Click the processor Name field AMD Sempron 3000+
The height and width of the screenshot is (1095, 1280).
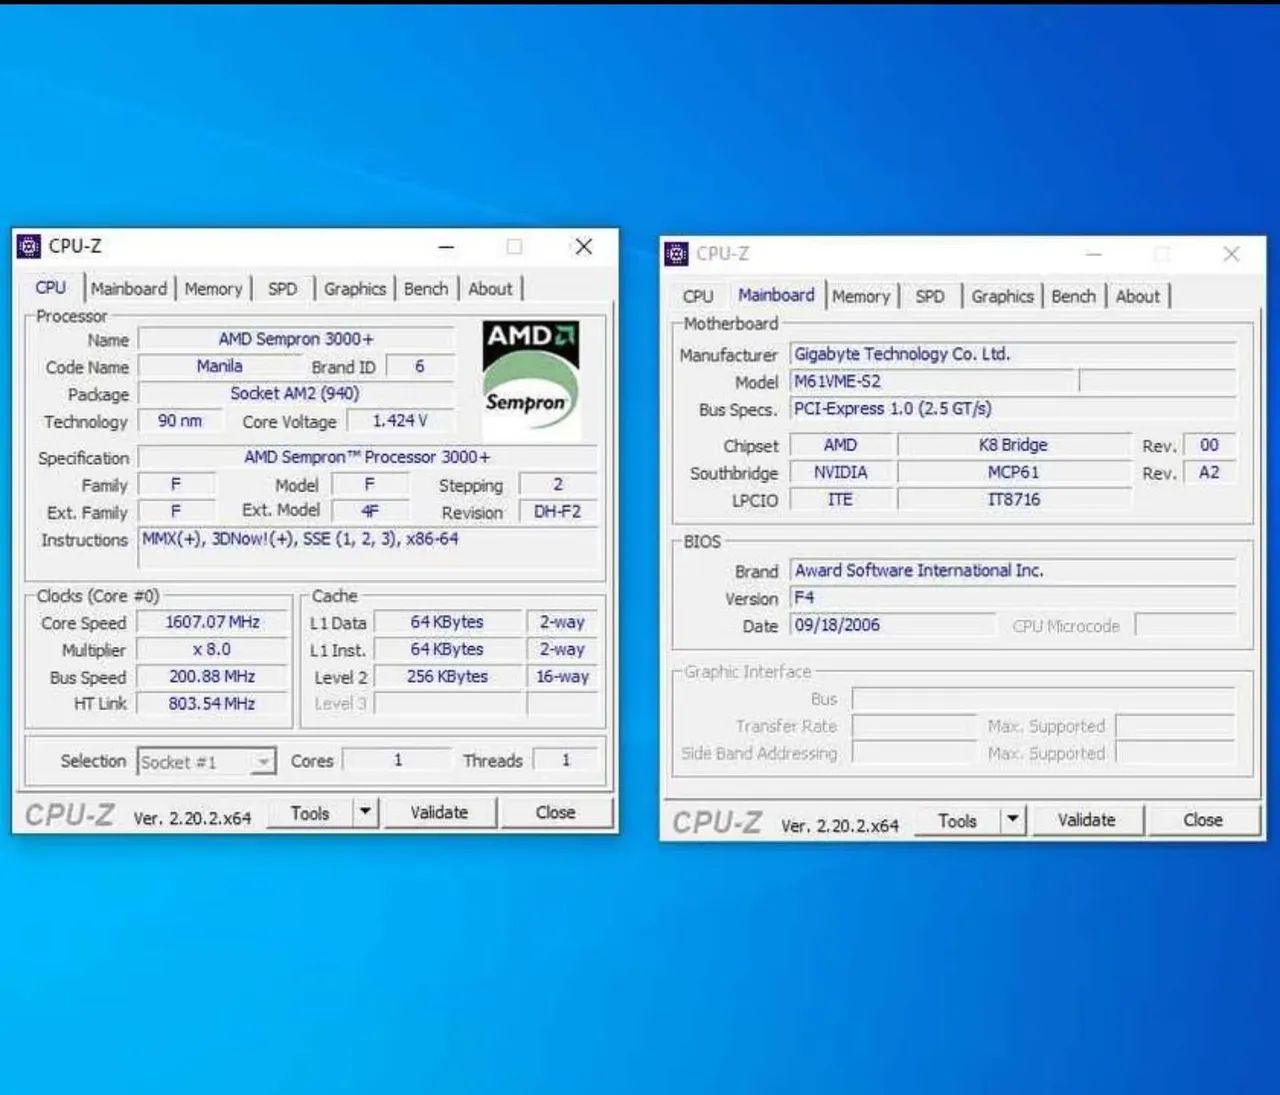[x=296, y=339]
